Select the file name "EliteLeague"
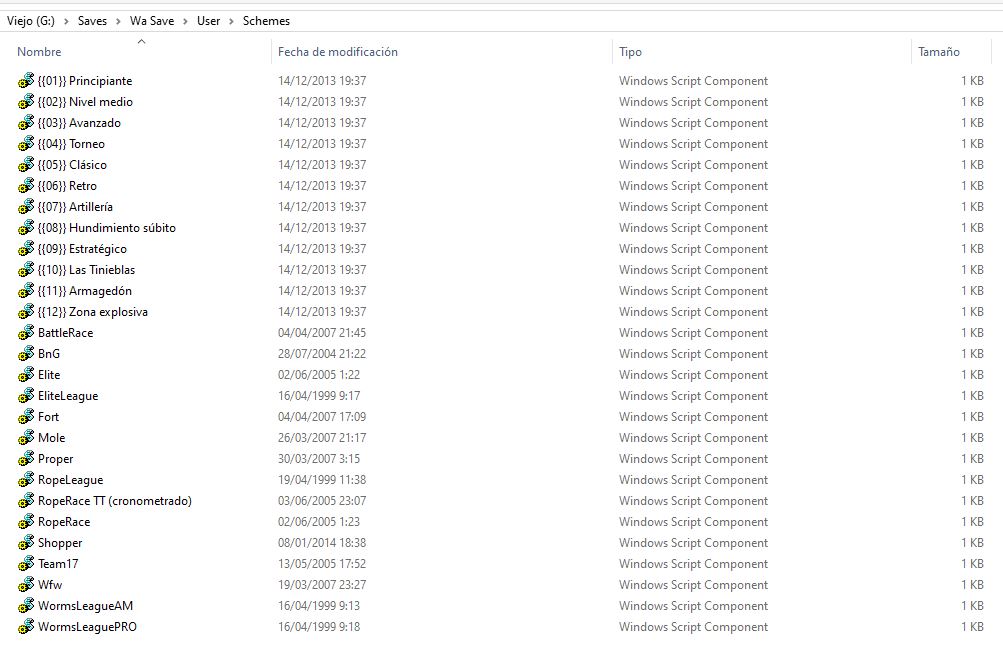This screenshot has height=661, width=1003. point(68,396)
